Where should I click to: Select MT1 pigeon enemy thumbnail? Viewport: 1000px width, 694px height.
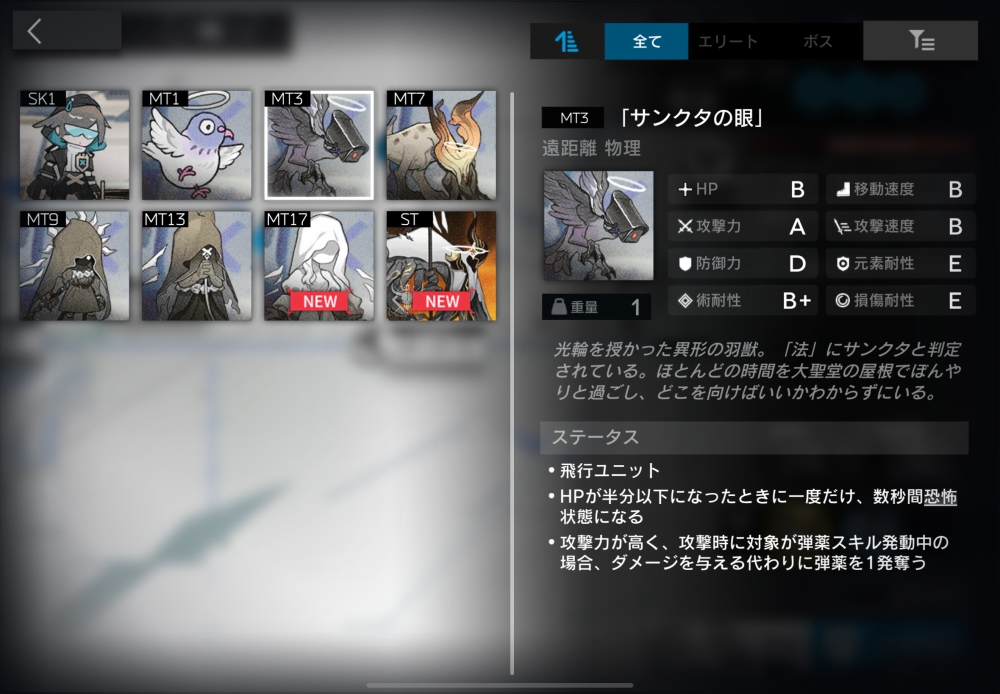click(197, 145)
